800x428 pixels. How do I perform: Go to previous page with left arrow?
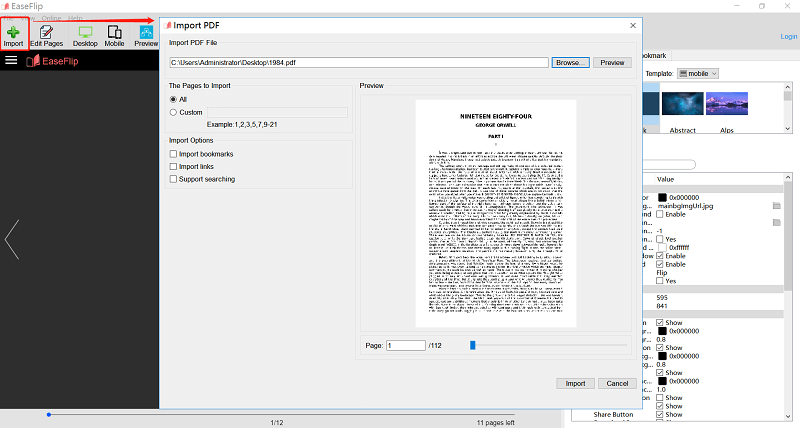[11, 240]
